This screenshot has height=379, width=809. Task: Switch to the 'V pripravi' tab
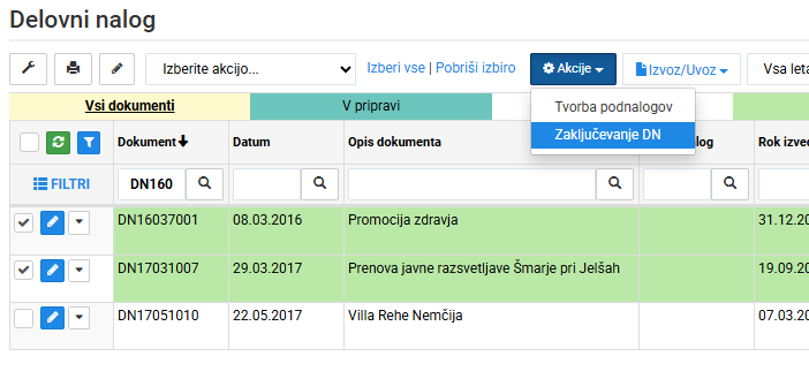[371, 106]
